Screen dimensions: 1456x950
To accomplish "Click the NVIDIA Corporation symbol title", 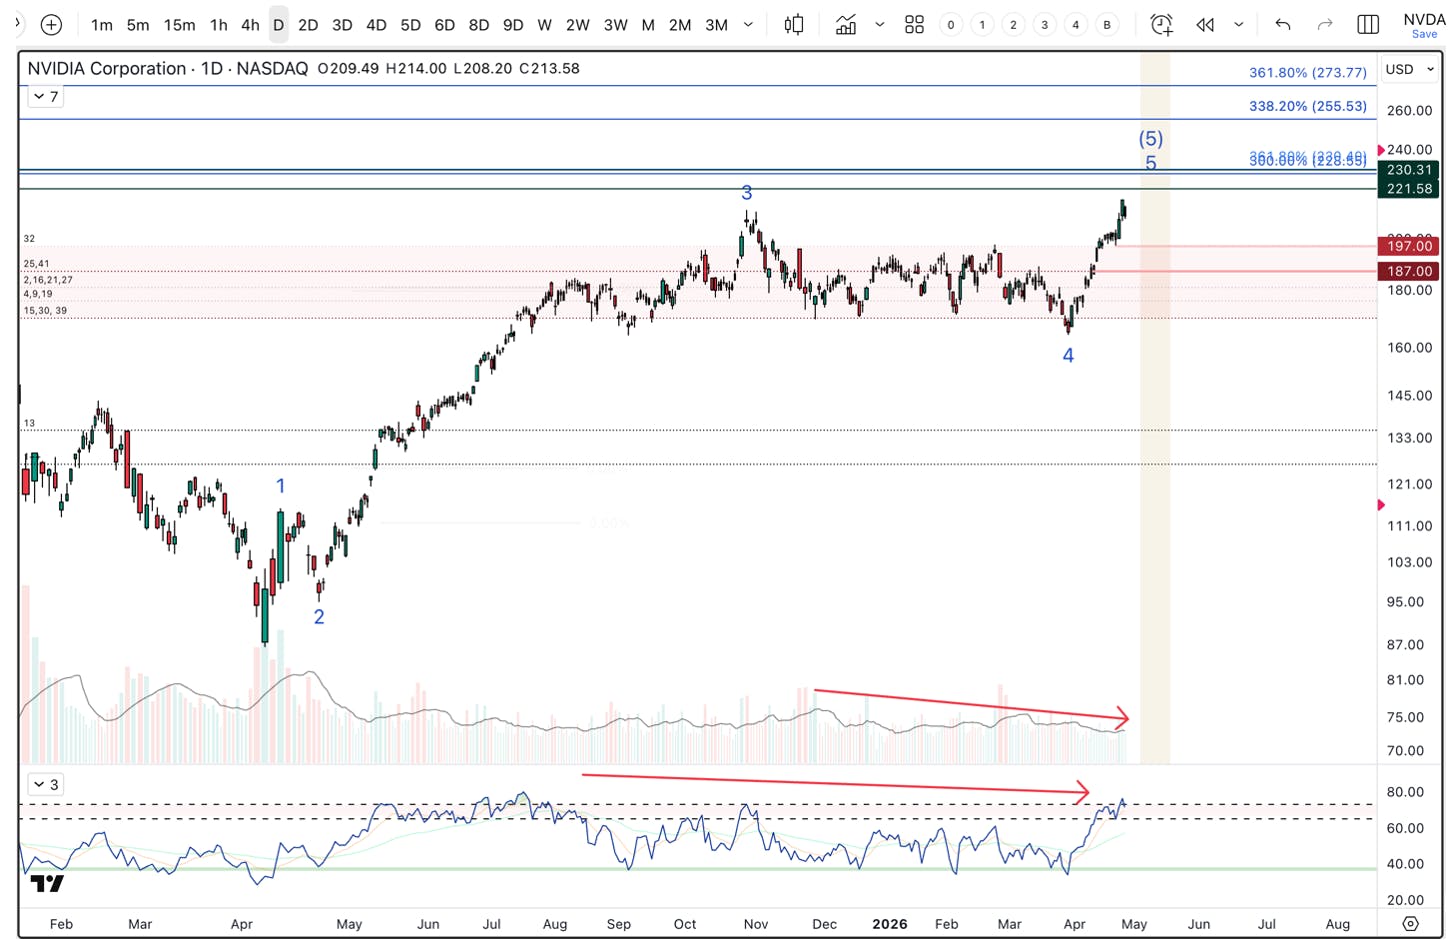I will 107,69.
